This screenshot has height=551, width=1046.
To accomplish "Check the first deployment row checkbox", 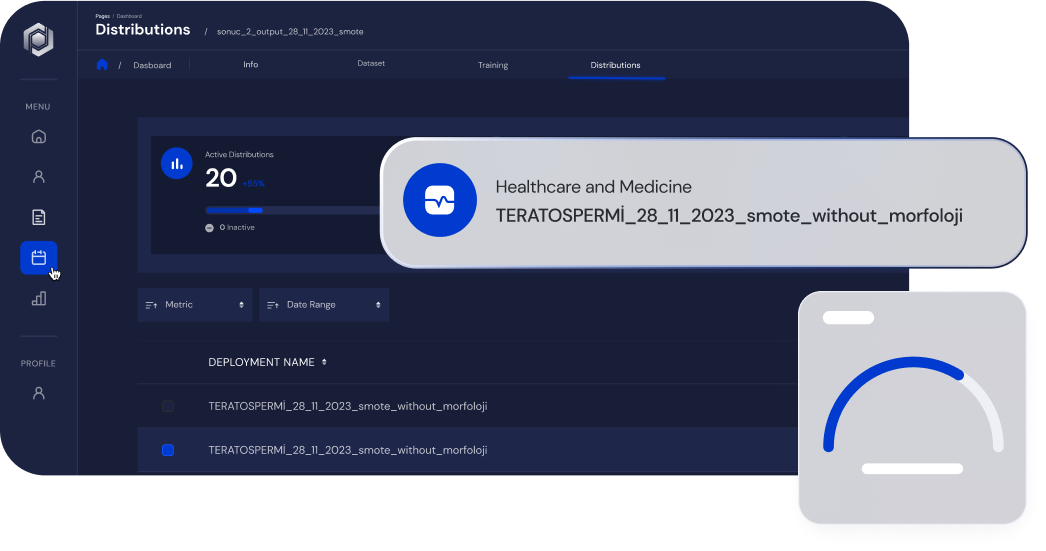I will [x=168, y=406].
